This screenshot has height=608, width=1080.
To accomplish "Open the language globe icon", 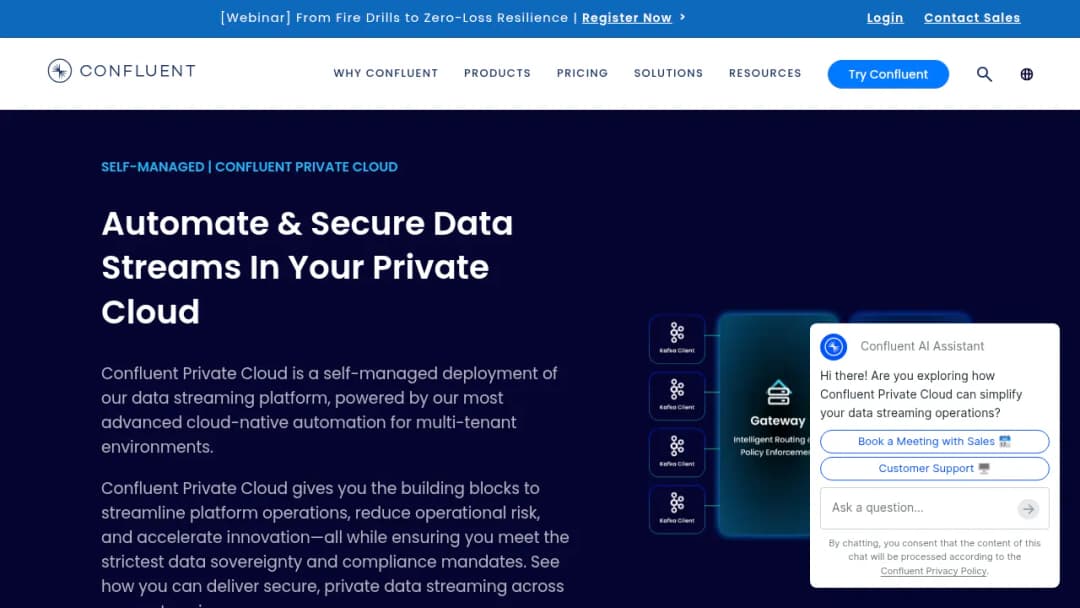I will (1026, 74).
